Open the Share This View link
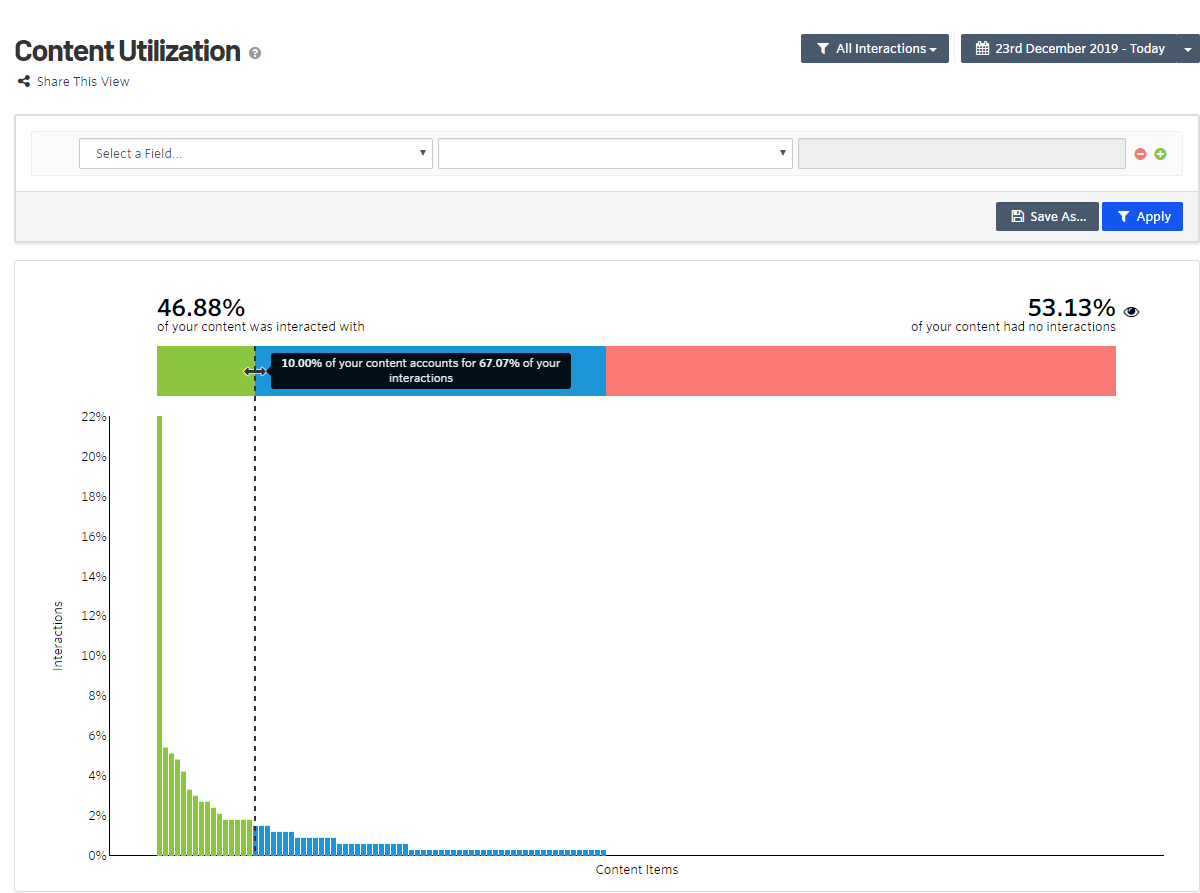This screenshot has width=1200, height=893. [74, 82]
